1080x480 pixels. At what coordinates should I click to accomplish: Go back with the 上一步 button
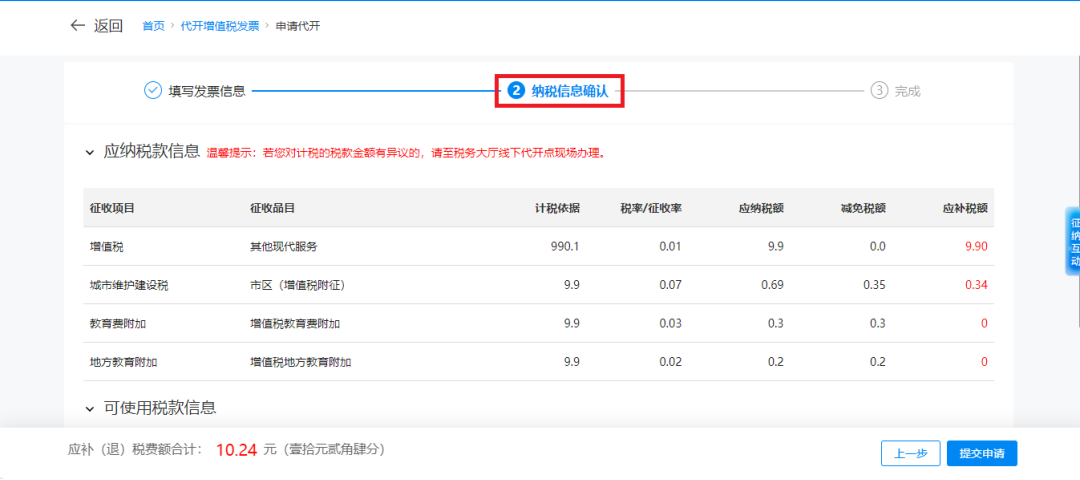pyautogui.click(x=911, y=454)
